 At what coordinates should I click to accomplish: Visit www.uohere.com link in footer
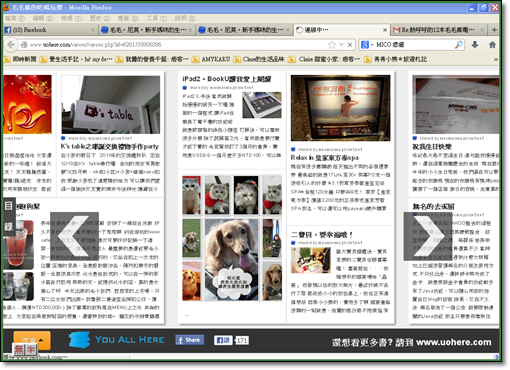pyautogui.click(x=454, y=342)
